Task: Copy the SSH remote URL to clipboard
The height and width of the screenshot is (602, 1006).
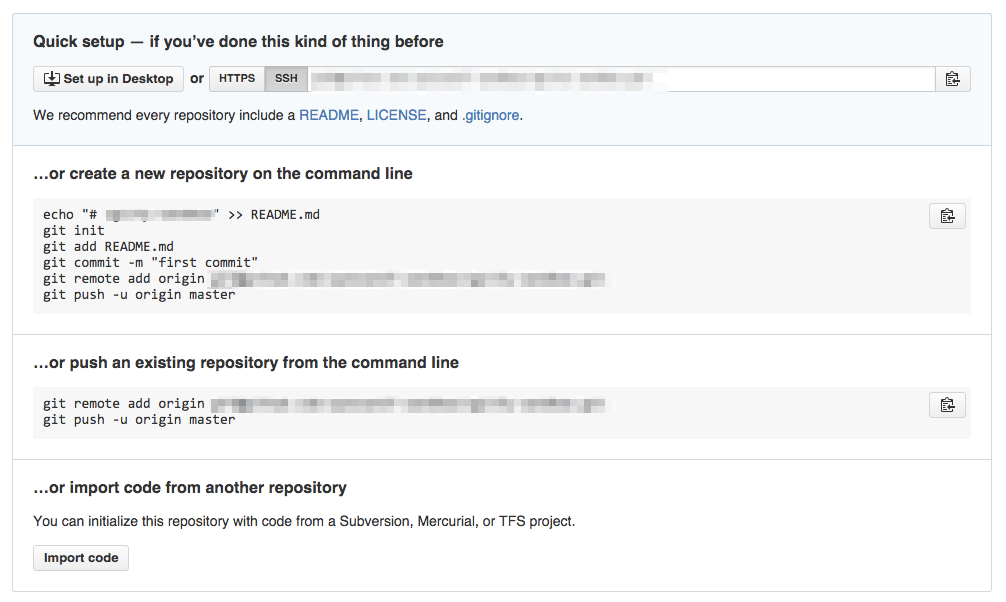Action: click(952, 79)
